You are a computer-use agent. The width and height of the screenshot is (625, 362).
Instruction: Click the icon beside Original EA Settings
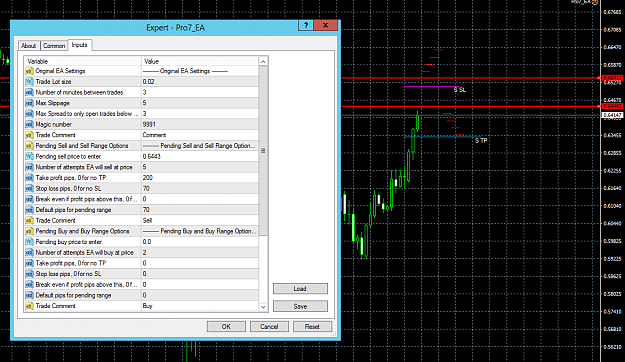coord(29,71)
